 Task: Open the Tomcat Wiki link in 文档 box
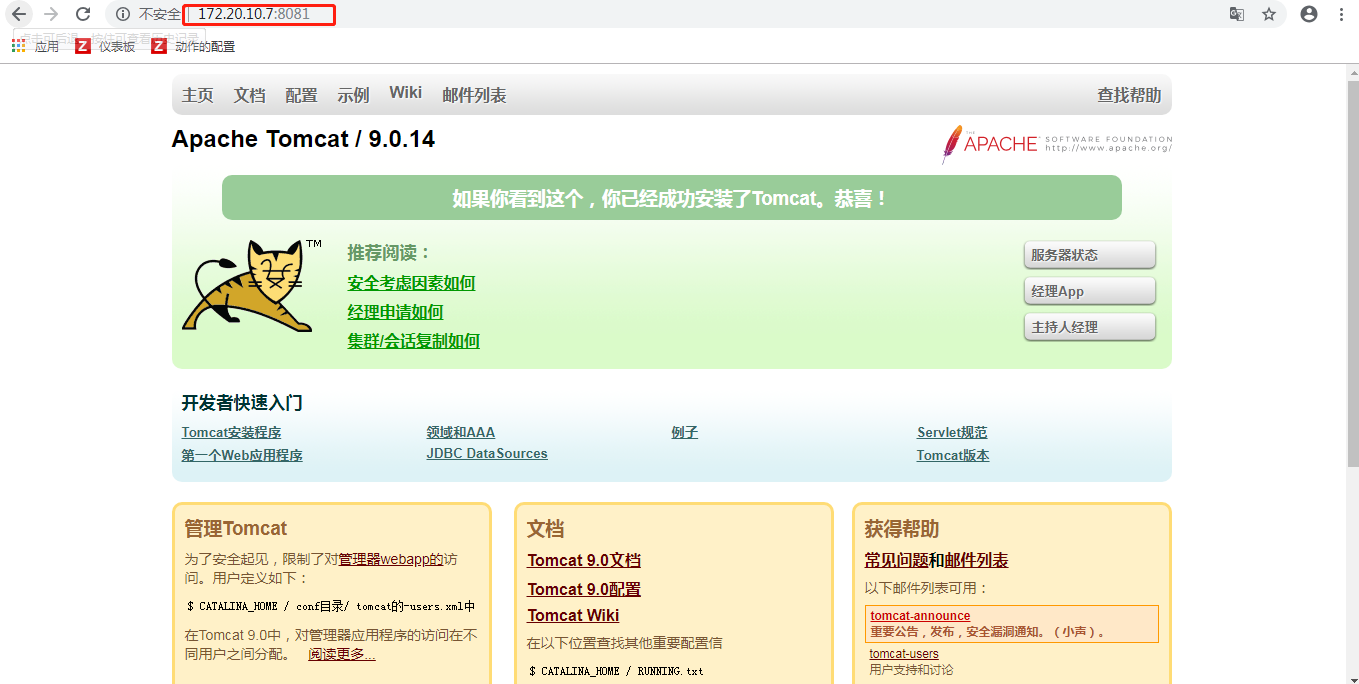(x=573, y=615)
